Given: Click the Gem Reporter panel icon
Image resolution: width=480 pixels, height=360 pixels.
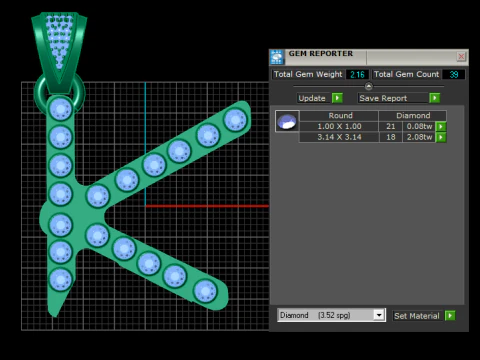Looking at the screenshot, I should [277, 57].
